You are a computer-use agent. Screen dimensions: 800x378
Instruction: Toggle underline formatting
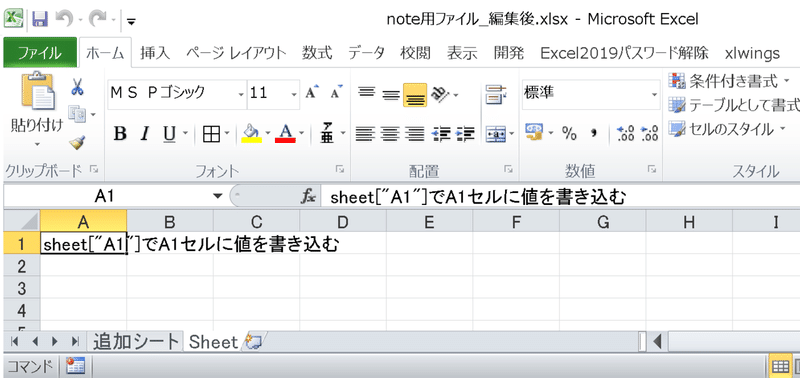coord(169,134)
